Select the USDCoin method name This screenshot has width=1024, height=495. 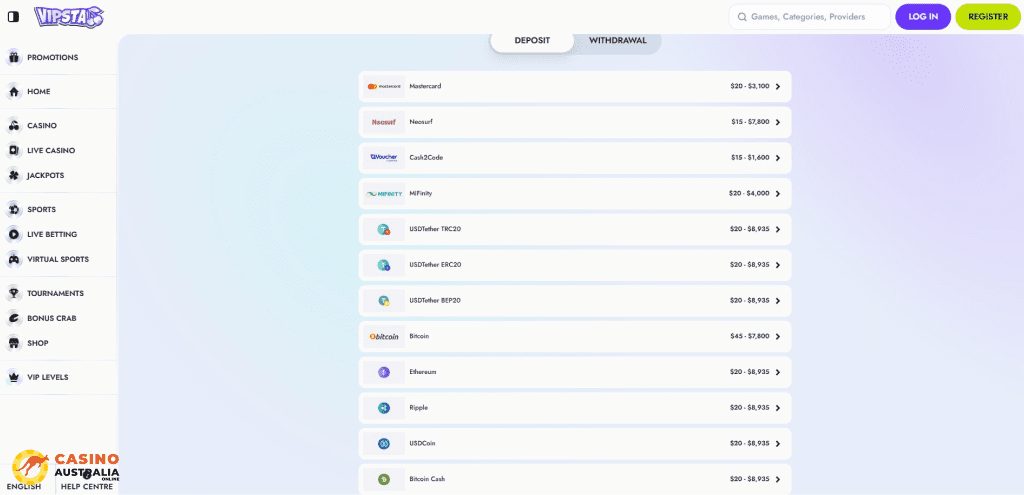tap(422, 443)
